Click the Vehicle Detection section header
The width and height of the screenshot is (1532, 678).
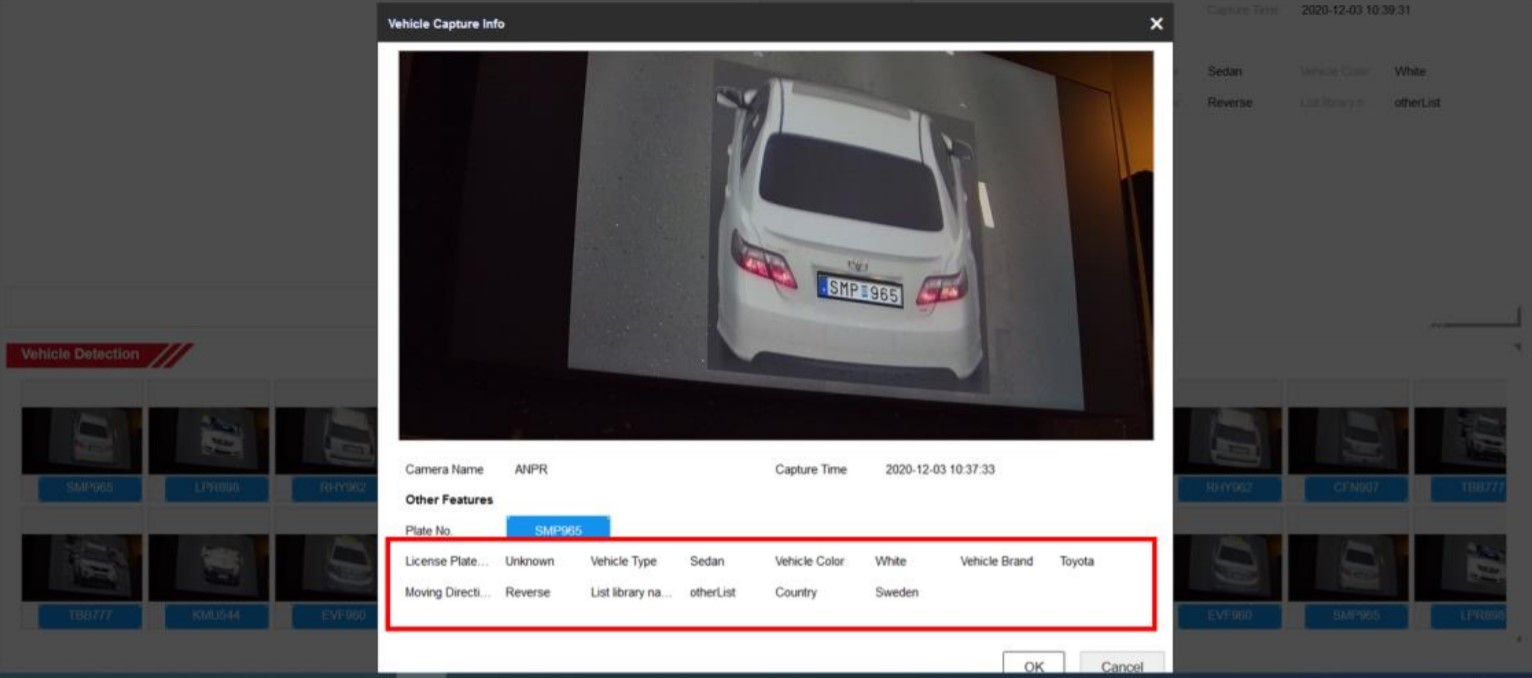80,354
